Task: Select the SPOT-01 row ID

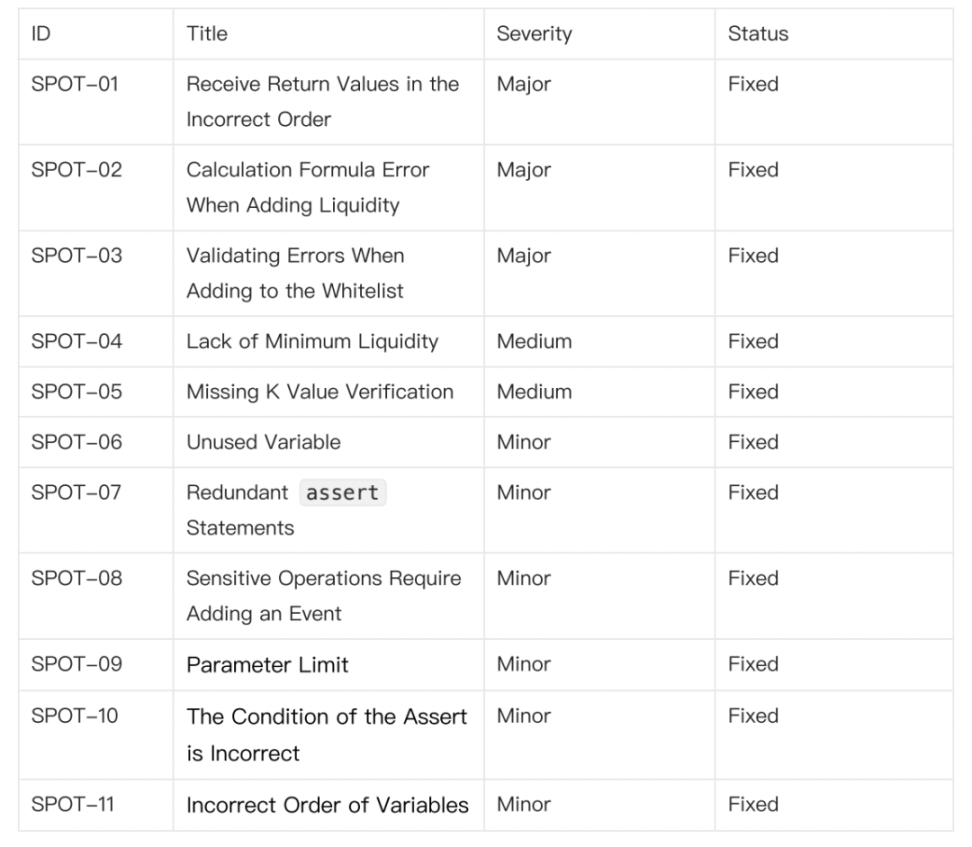Action: 76,85
